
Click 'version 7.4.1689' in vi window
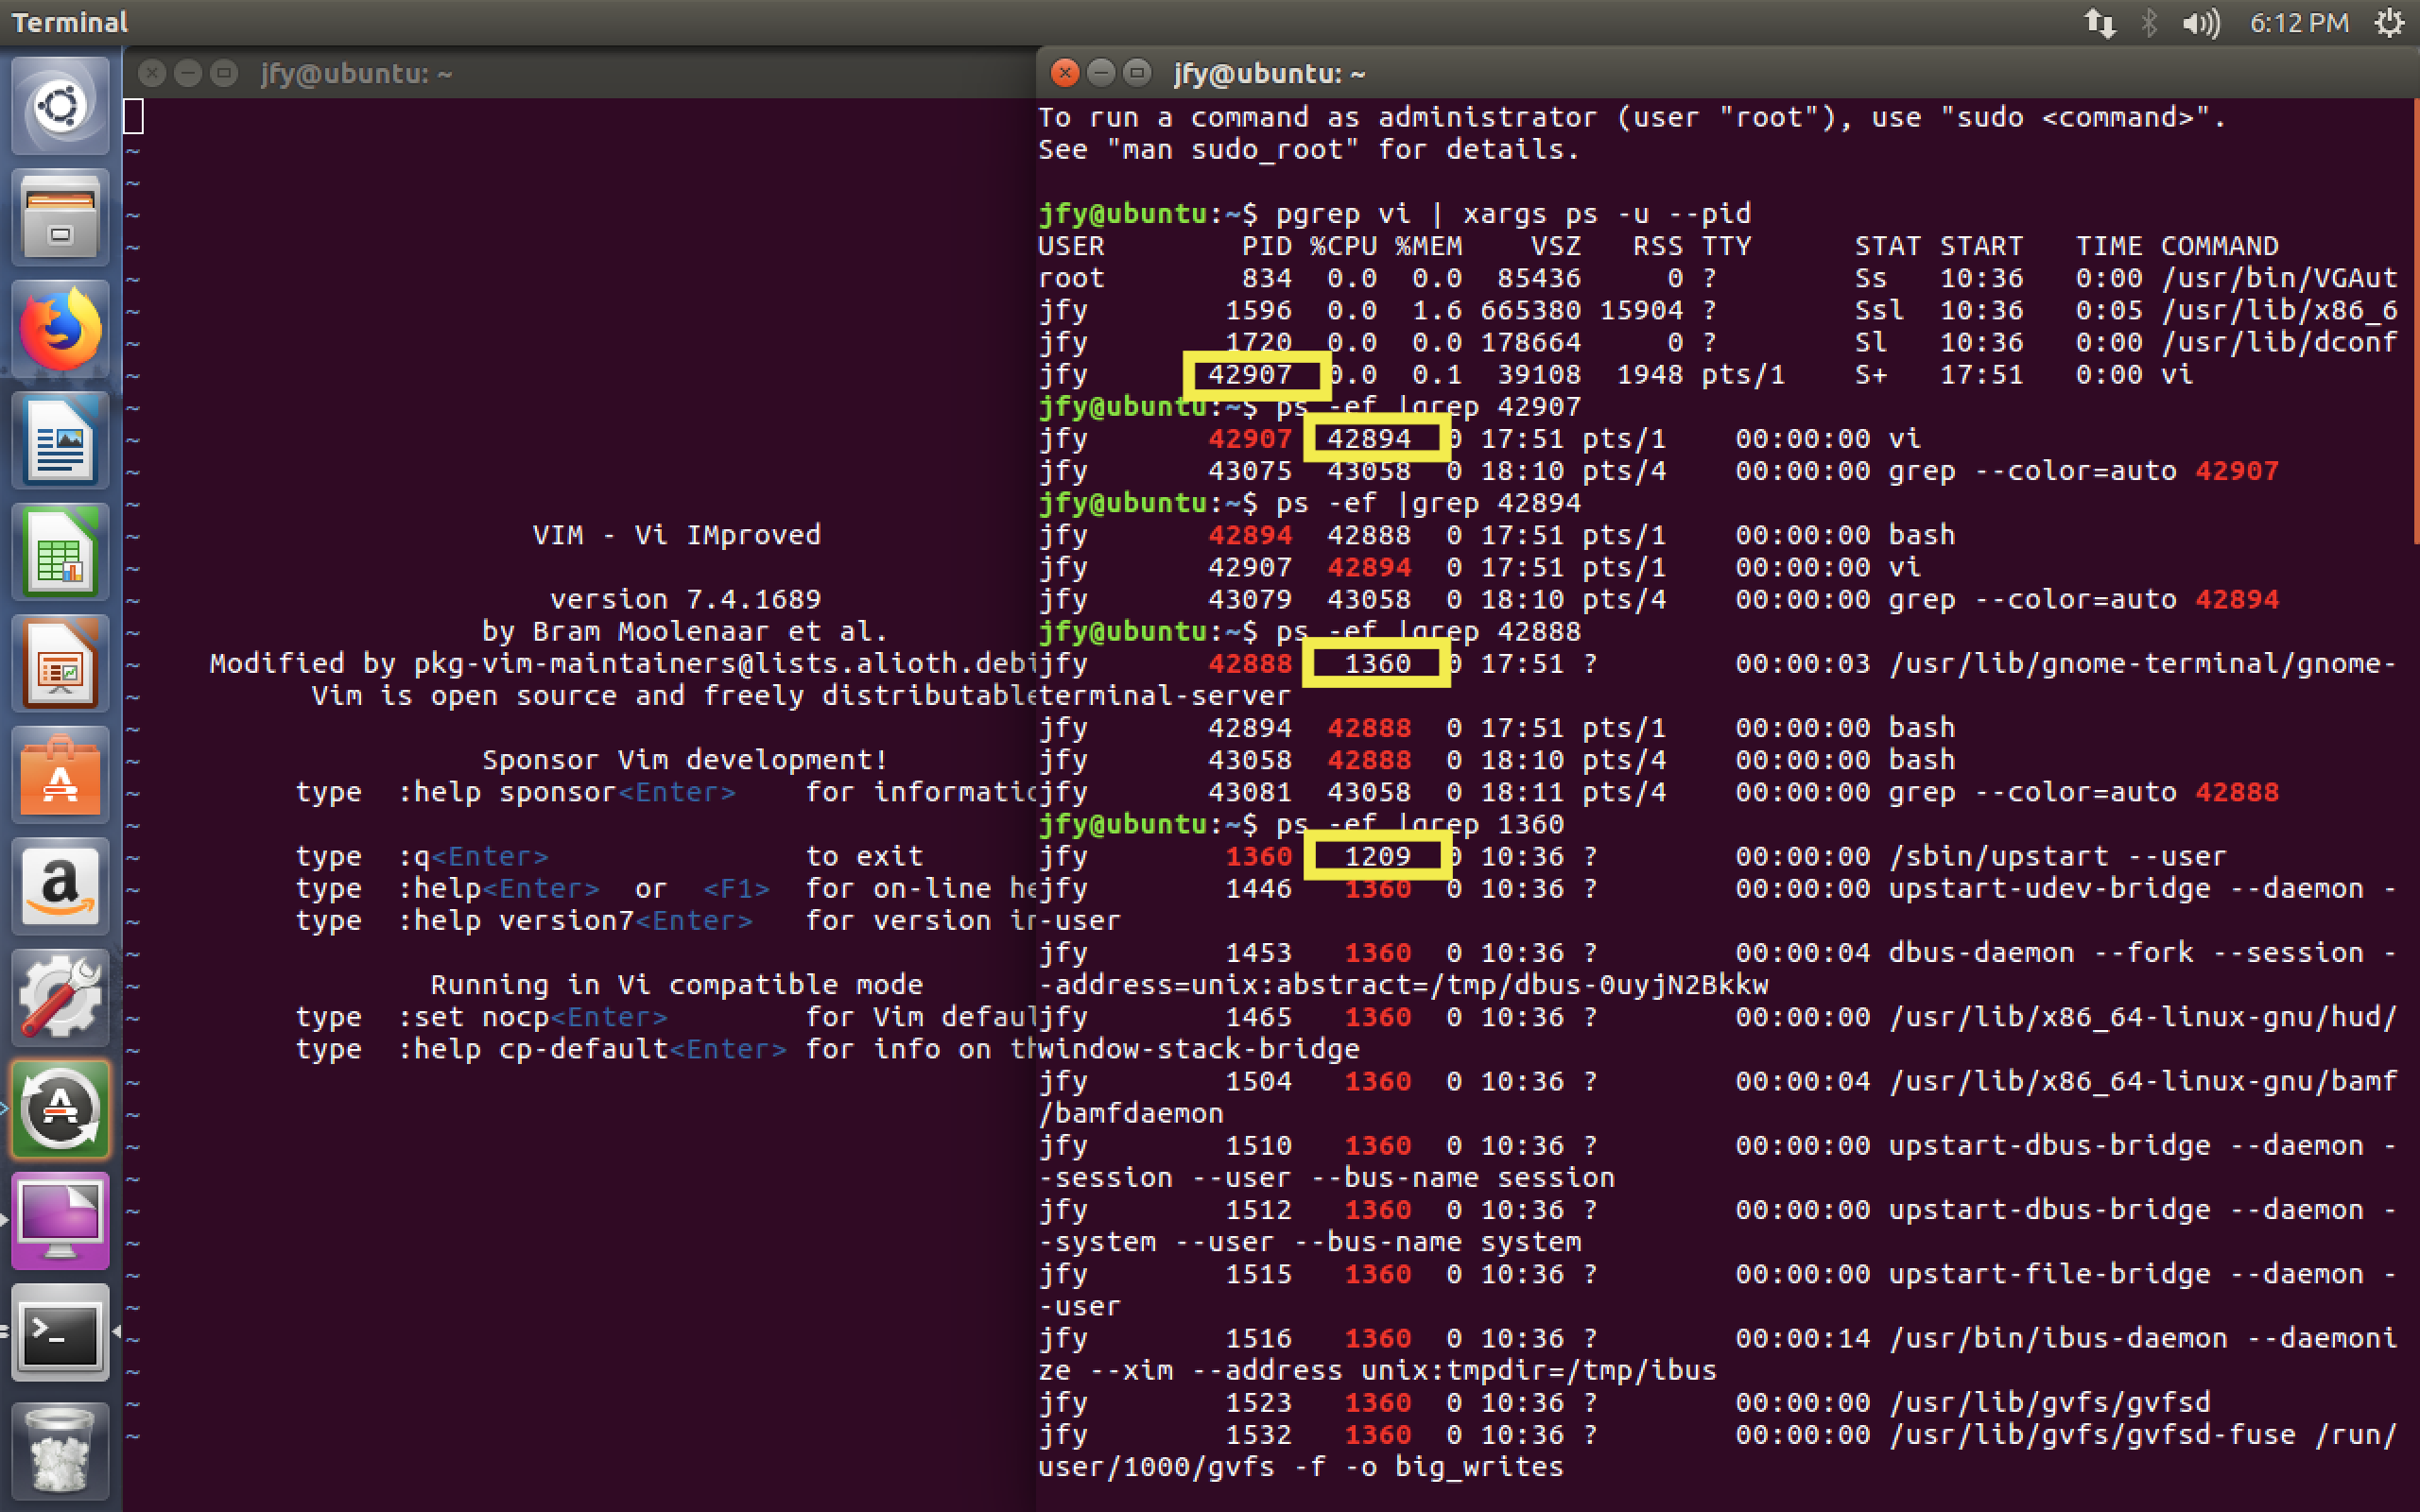coord(685,600)
